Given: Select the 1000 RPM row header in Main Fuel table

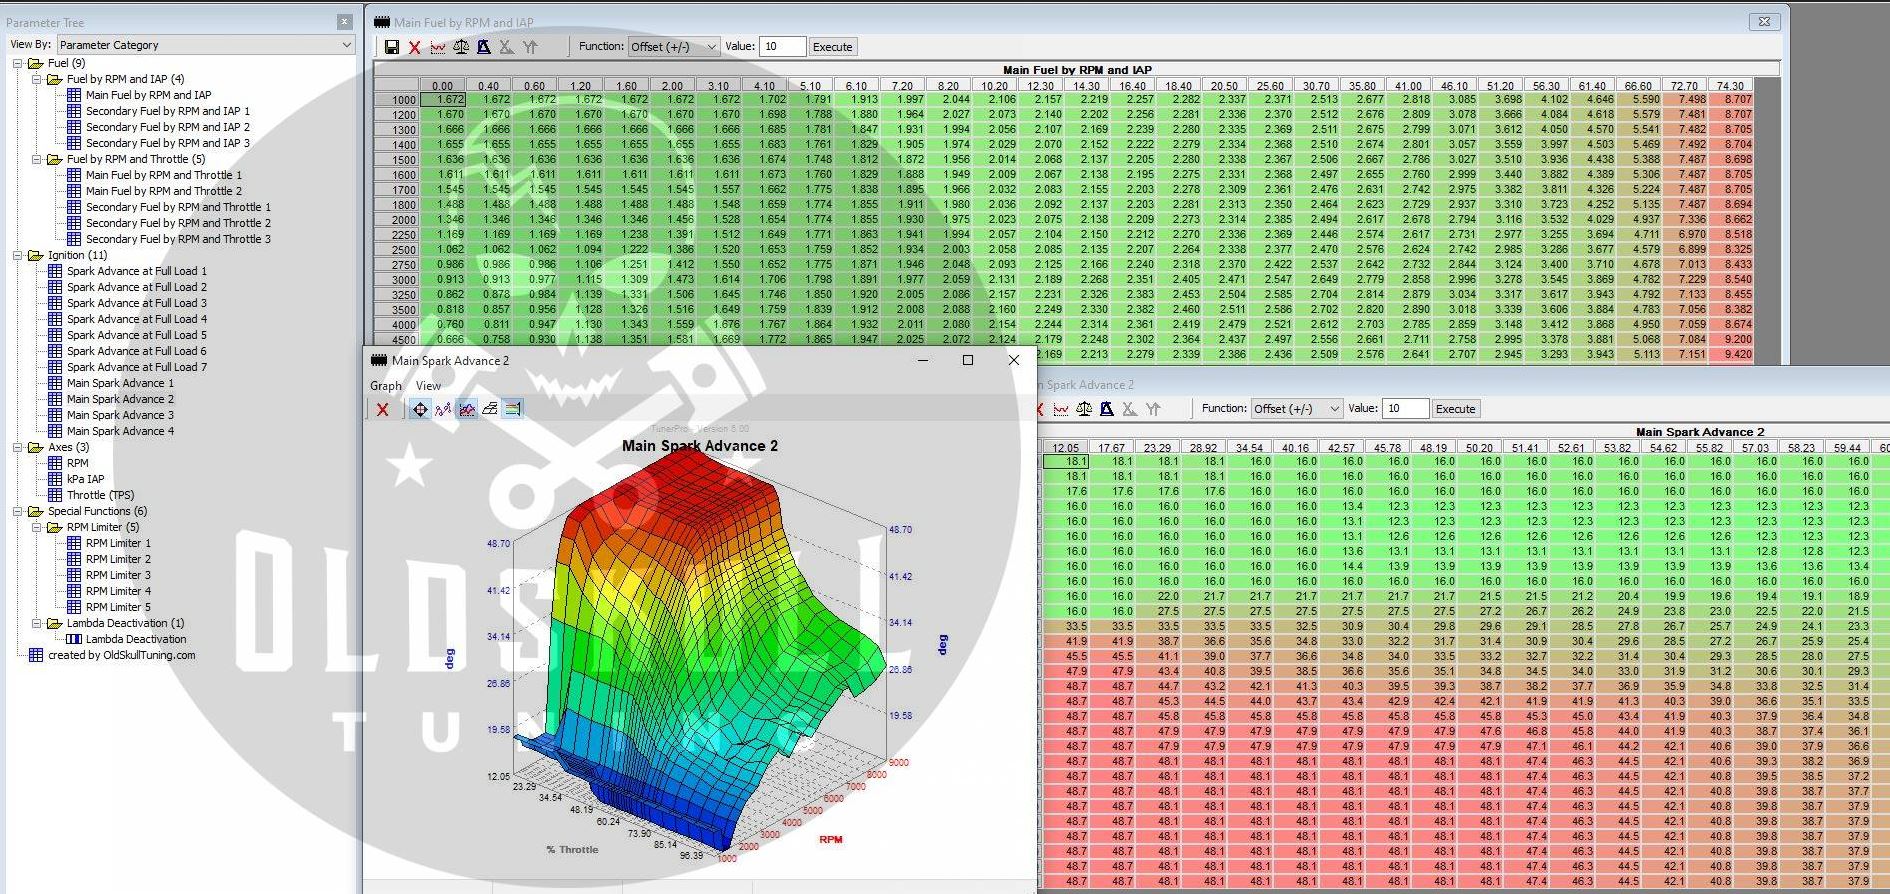Looking at the screenshot, I should pyautogui.click(x=397, y=100).
